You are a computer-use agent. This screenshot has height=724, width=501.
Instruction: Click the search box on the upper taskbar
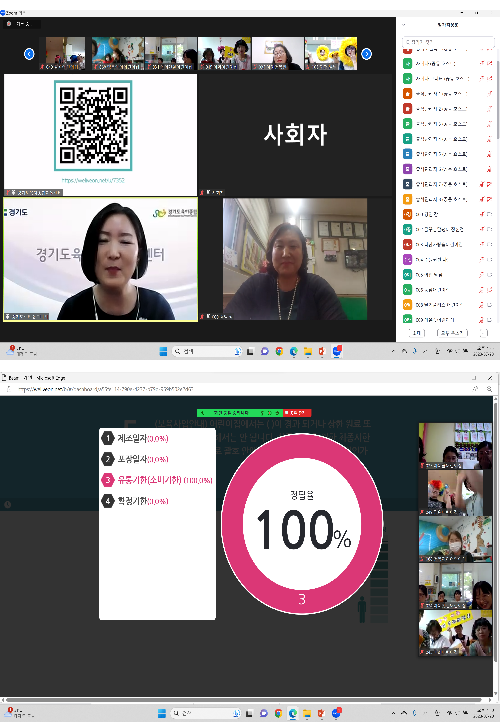207,351
